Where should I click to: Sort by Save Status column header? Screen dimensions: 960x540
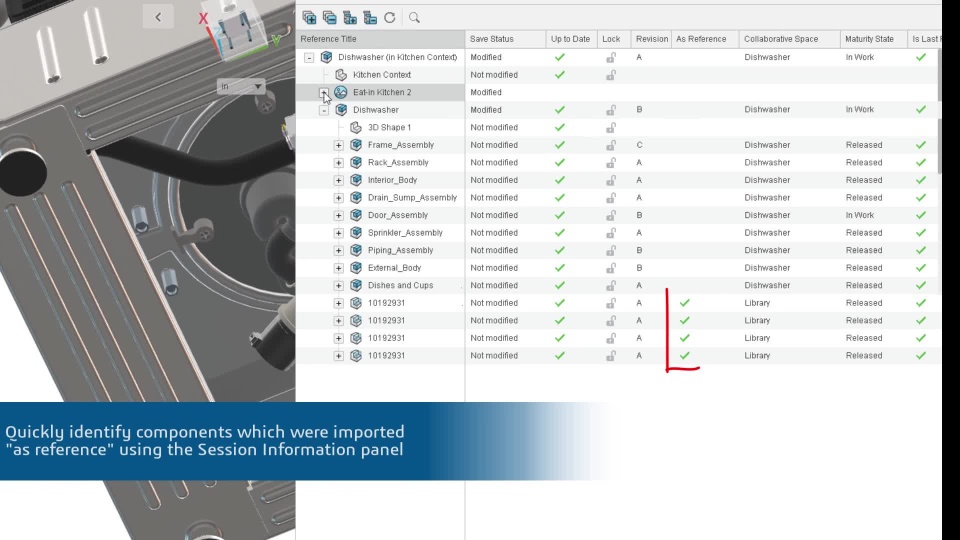click(x=505, y=39)
